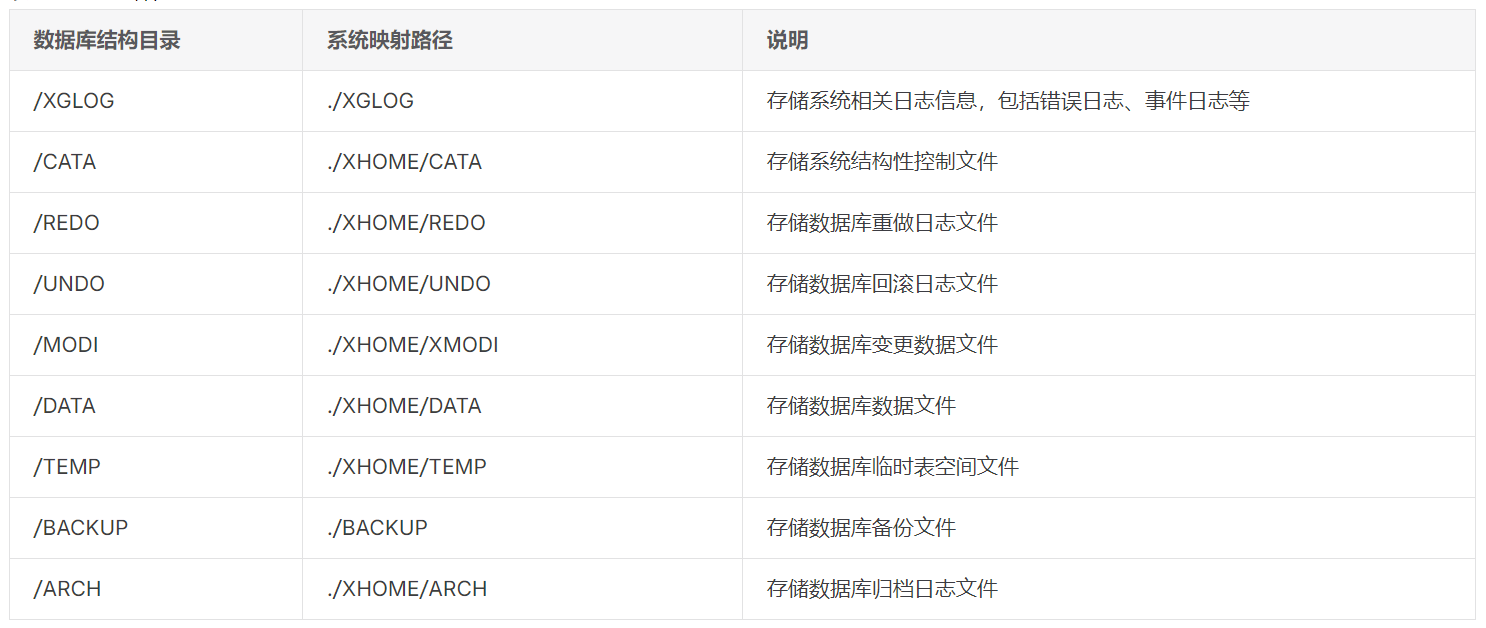Click the /DATA directory cell
This screenshot has height=628, width=1486.
[65, 406]
